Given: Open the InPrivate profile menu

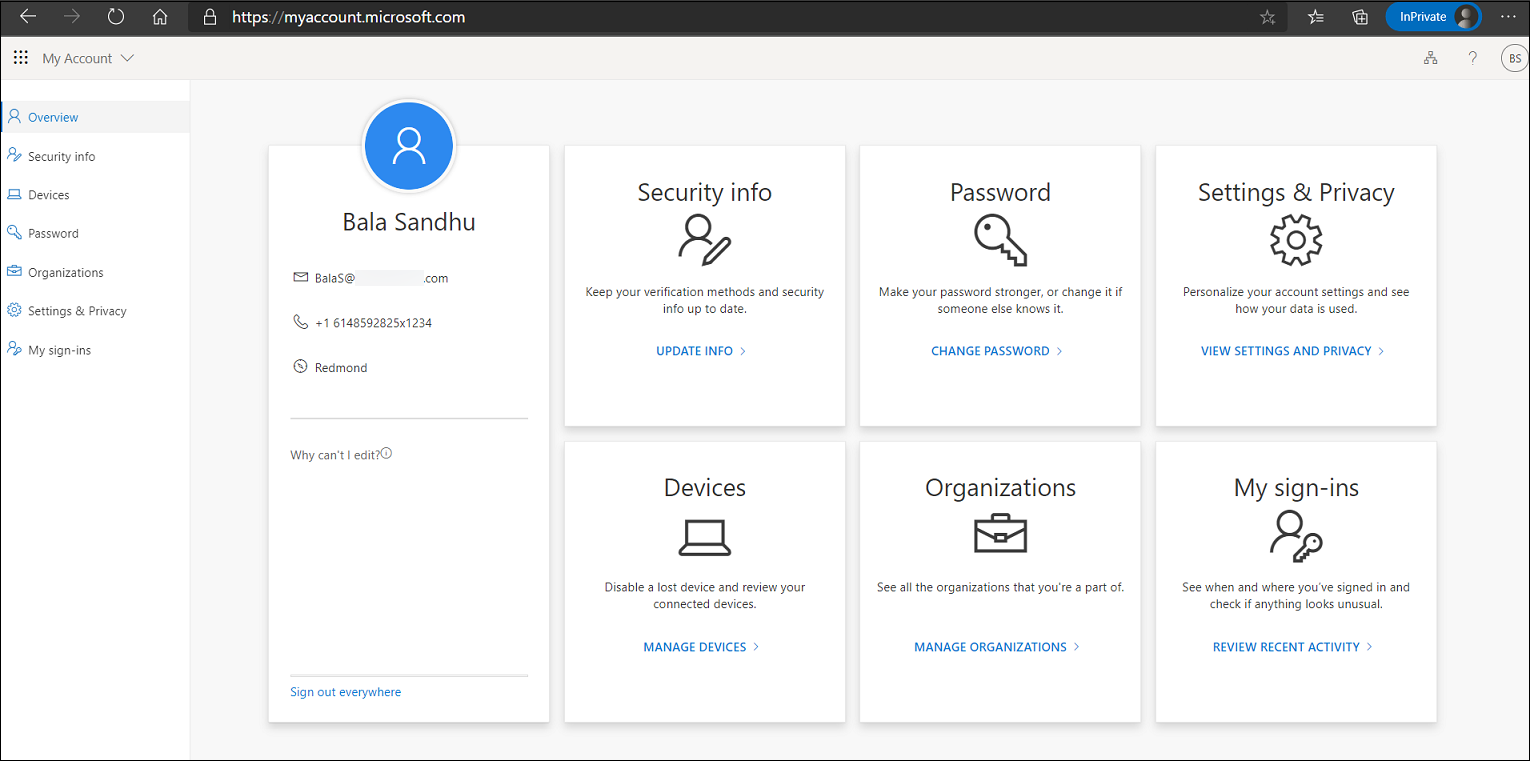Looking at the screenshot, I should (x=1432, y=17).
